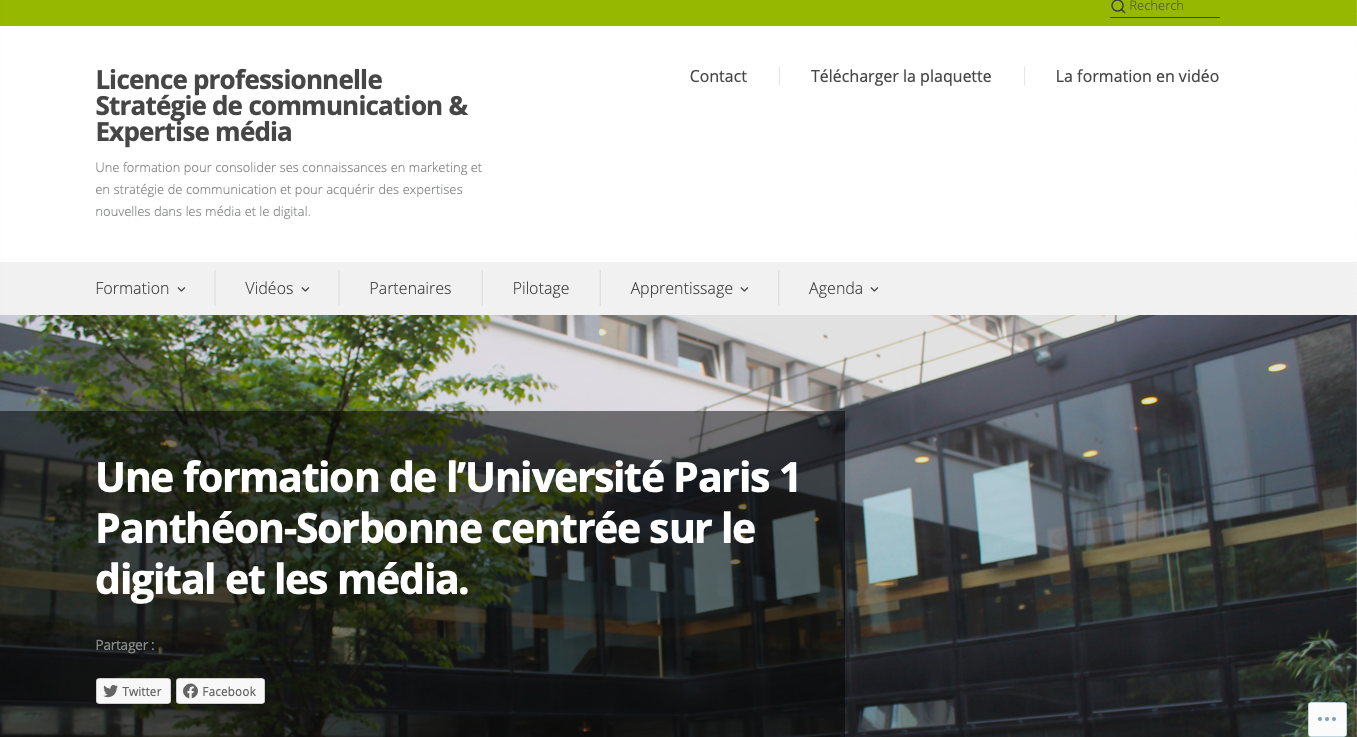Screen dimensions: 1357x737
Task: Click the Facebook logo icon
Action: point(190,691)
